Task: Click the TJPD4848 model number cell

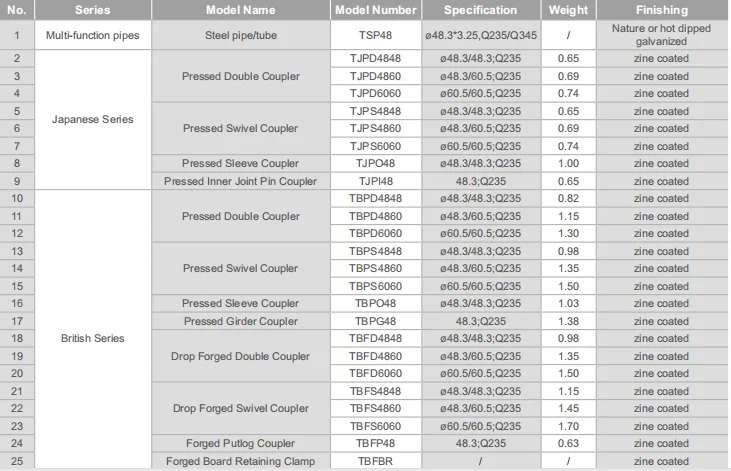Action: point(375,59)
